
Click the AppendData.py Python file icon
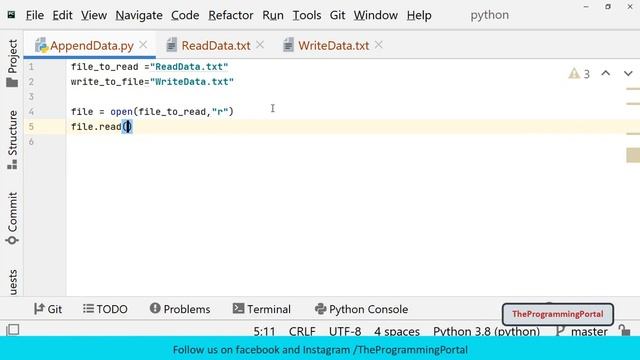pyautogui.click(x=41, y=45)
